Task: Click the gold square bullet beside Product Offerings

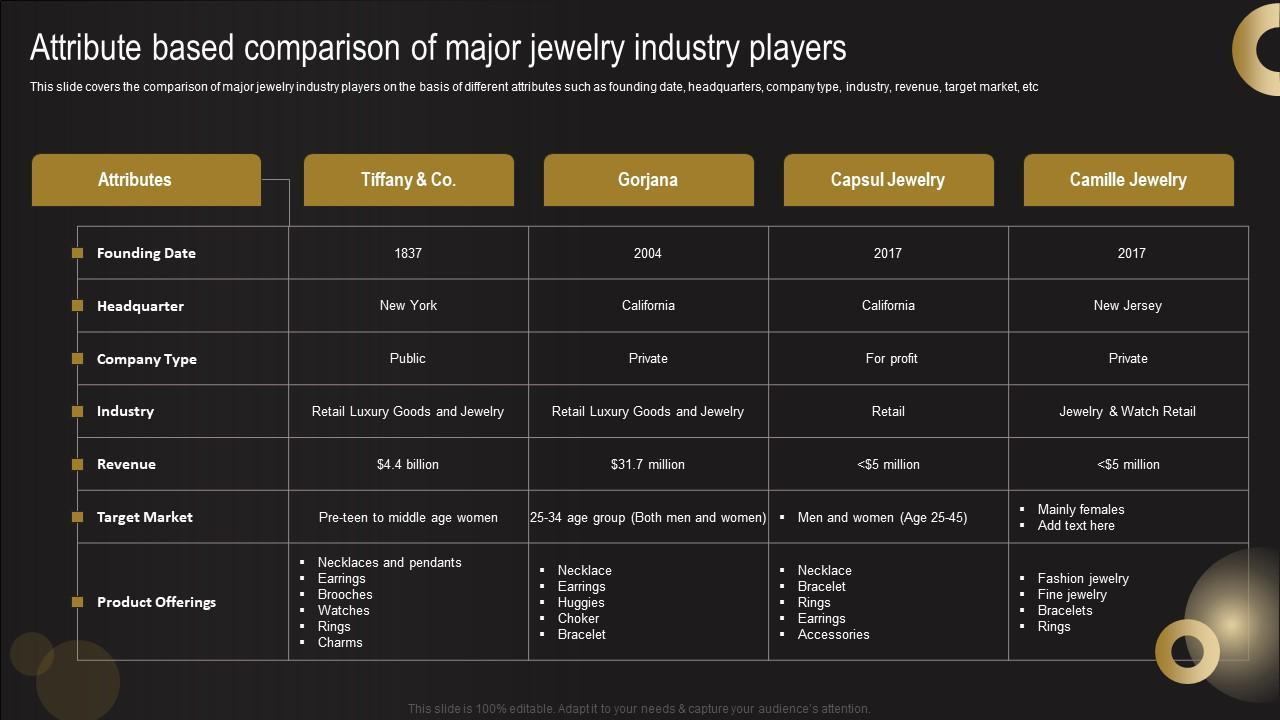Action: [77, 602]
